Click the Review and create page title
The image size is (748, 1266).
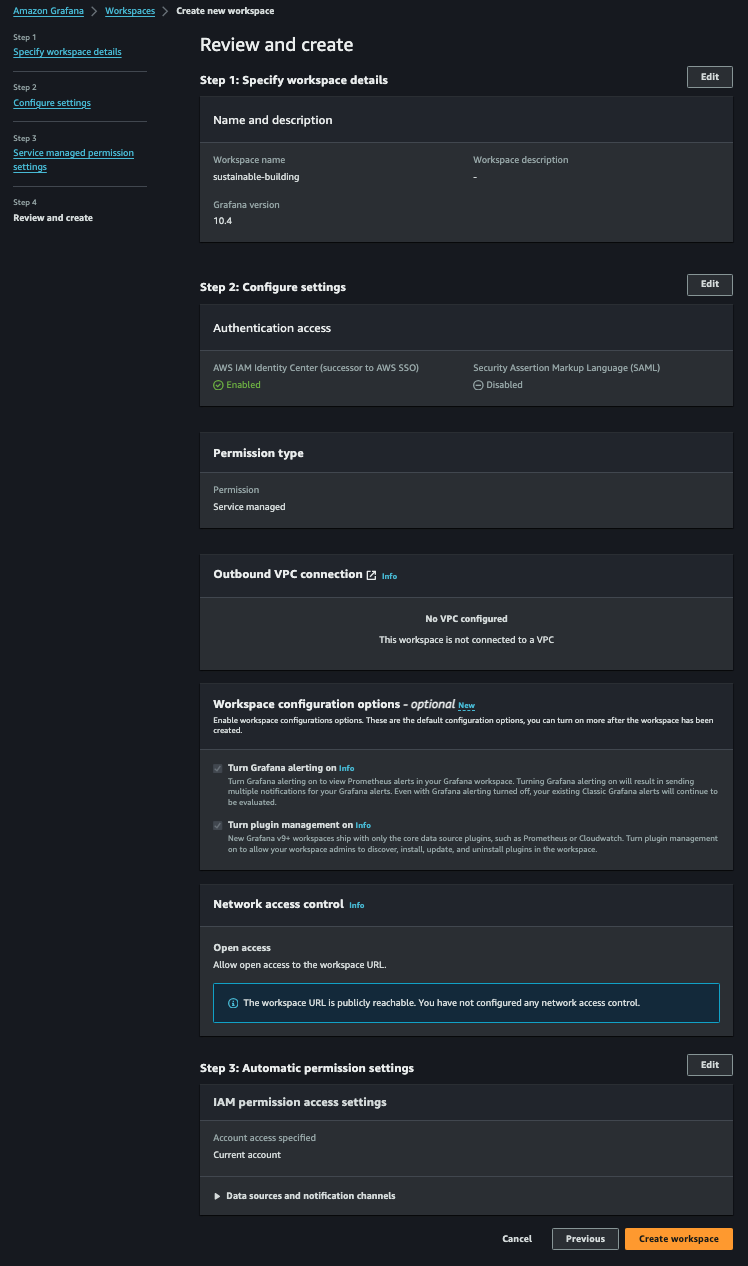tap(276, 45)
